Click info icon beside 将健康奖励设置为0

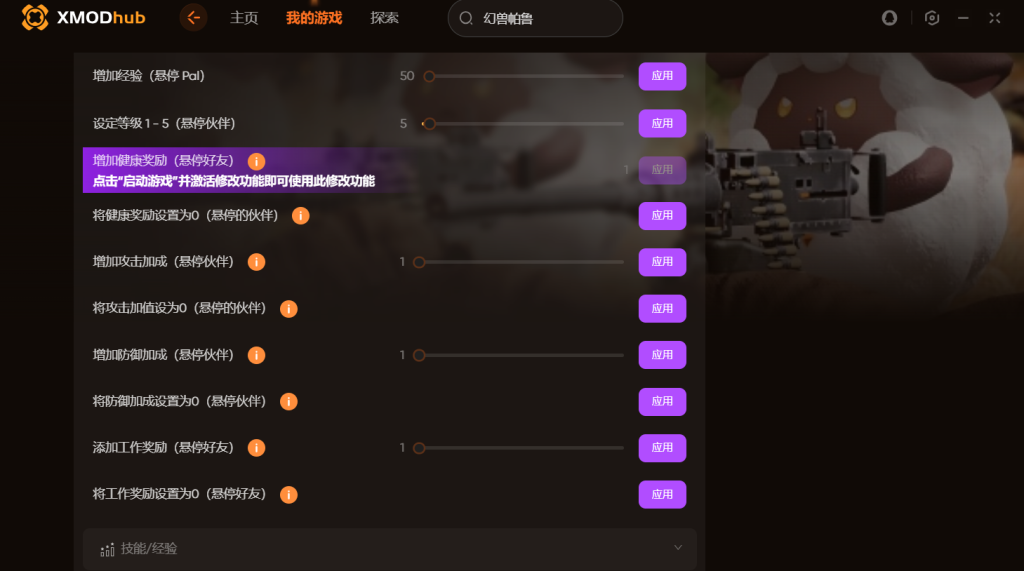(300, 216)
